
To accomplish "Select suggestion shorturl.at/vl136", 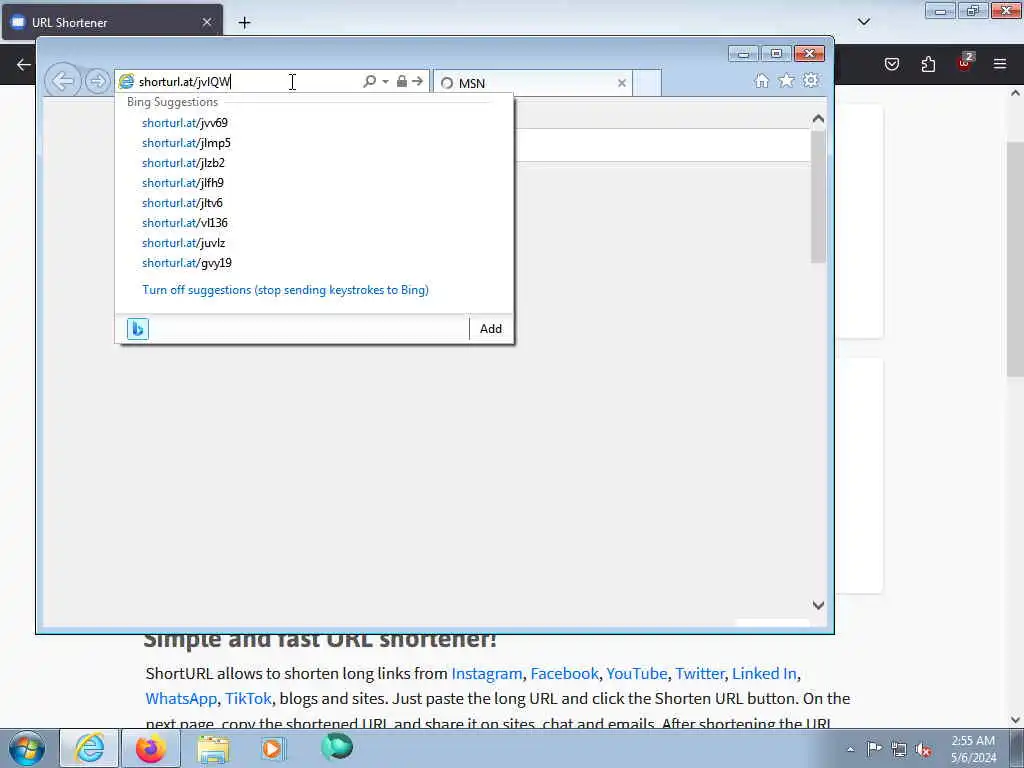I will coord(185,223).
